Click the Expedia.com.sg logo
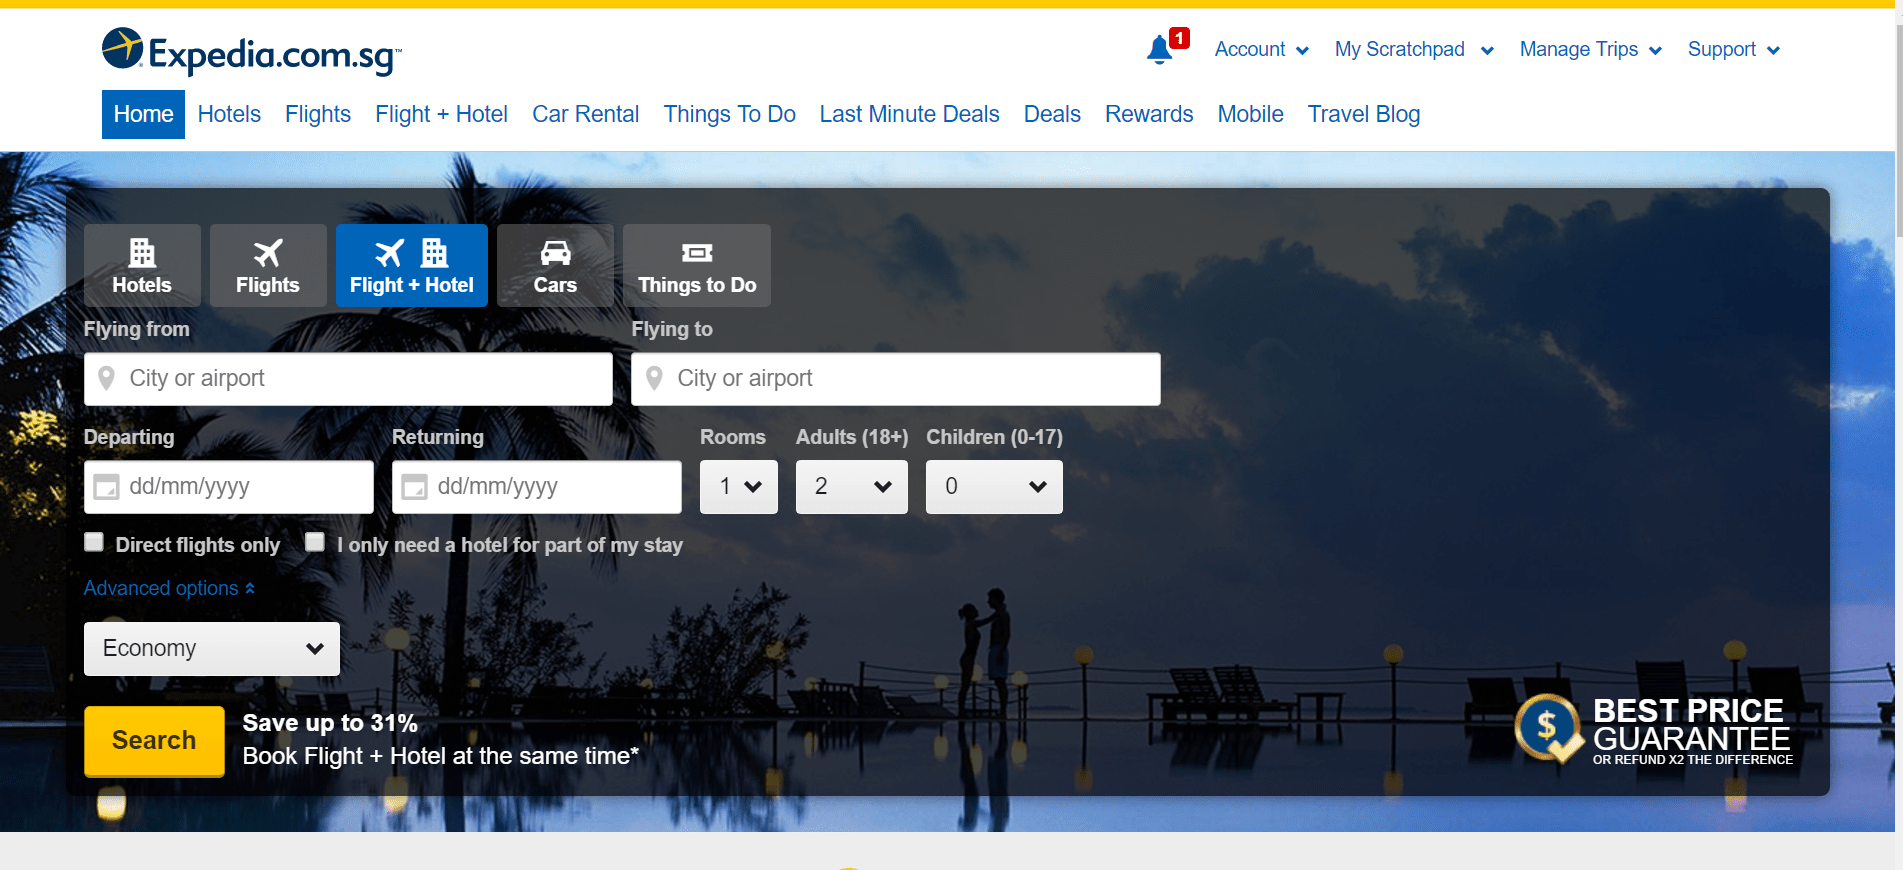1903x870 pixels. pyautogui.click(x=252, y=52)
